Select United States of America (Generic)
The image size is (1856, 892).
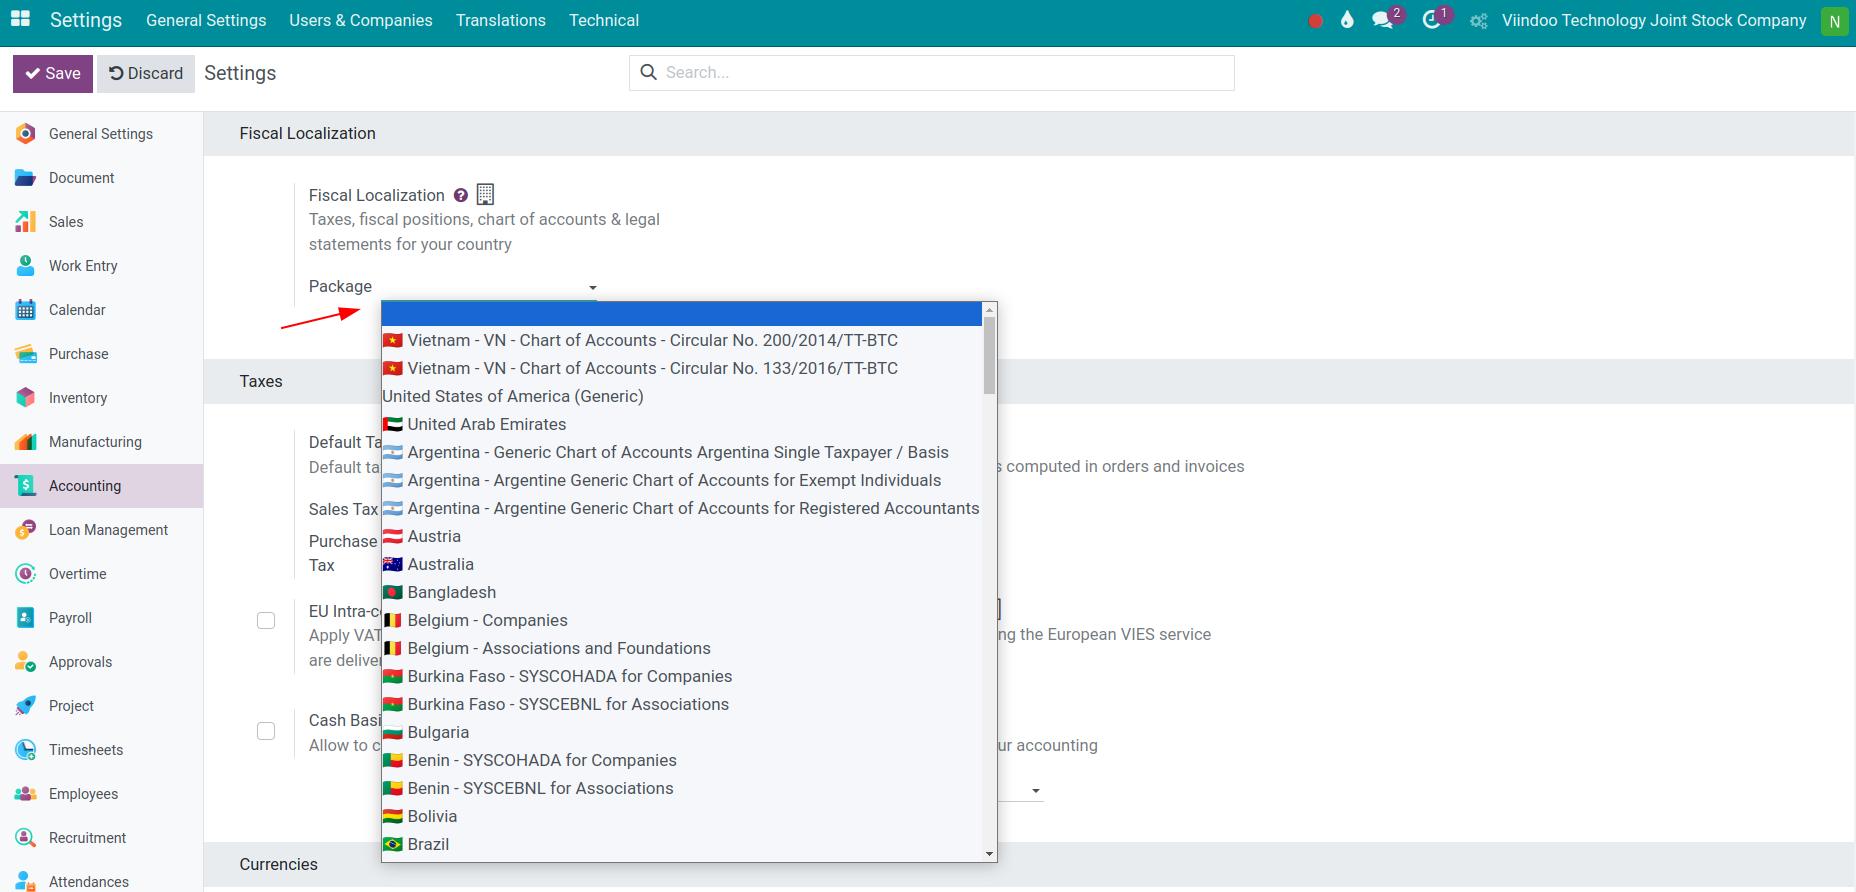(x=682, y=396)
